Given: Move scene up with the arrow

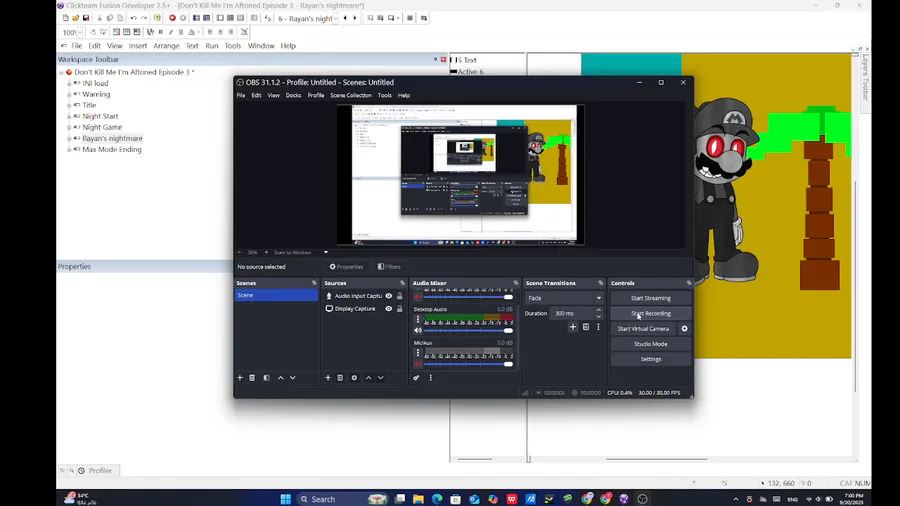Looking at the screenshot, I should (281, 377).
